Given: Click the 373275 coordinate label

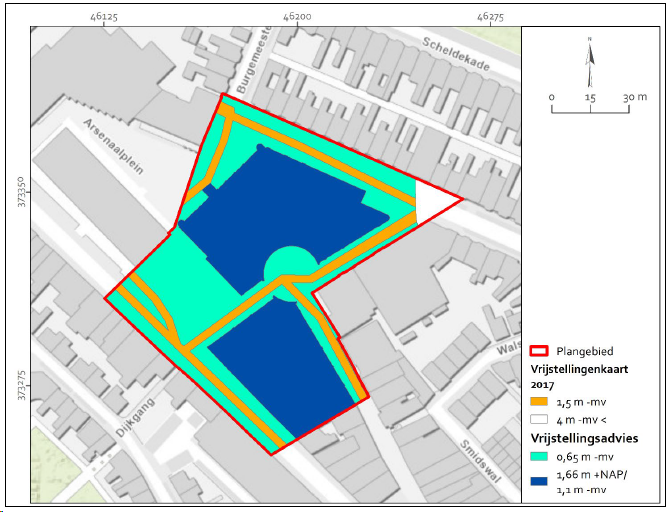Looking at the screenshot, I should pyautogui.click(x=22, y=386).
